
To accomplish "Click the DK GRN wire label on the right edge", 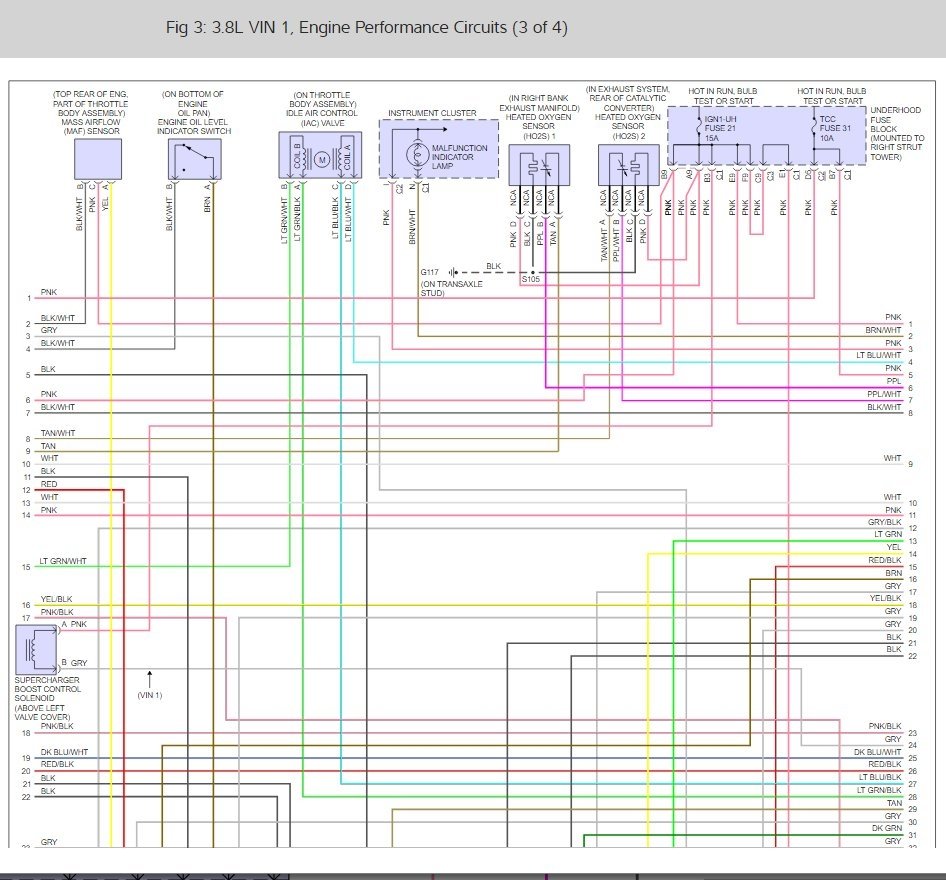I will 886,829.
